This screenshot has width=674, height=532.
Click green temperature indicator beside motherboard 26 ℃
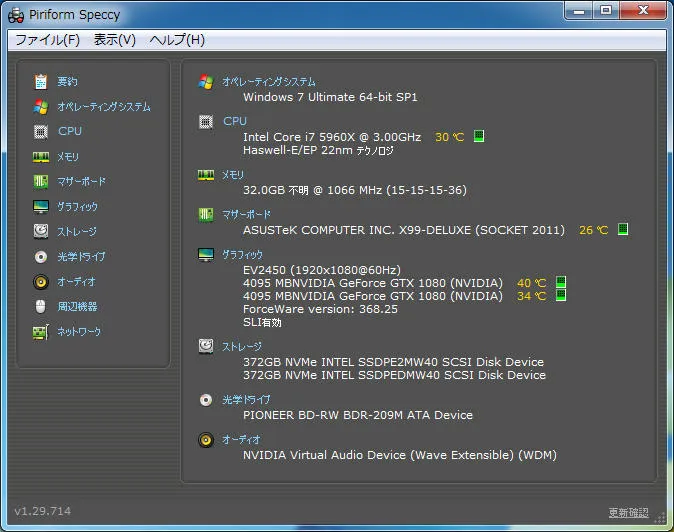click(x=623, y=229)
